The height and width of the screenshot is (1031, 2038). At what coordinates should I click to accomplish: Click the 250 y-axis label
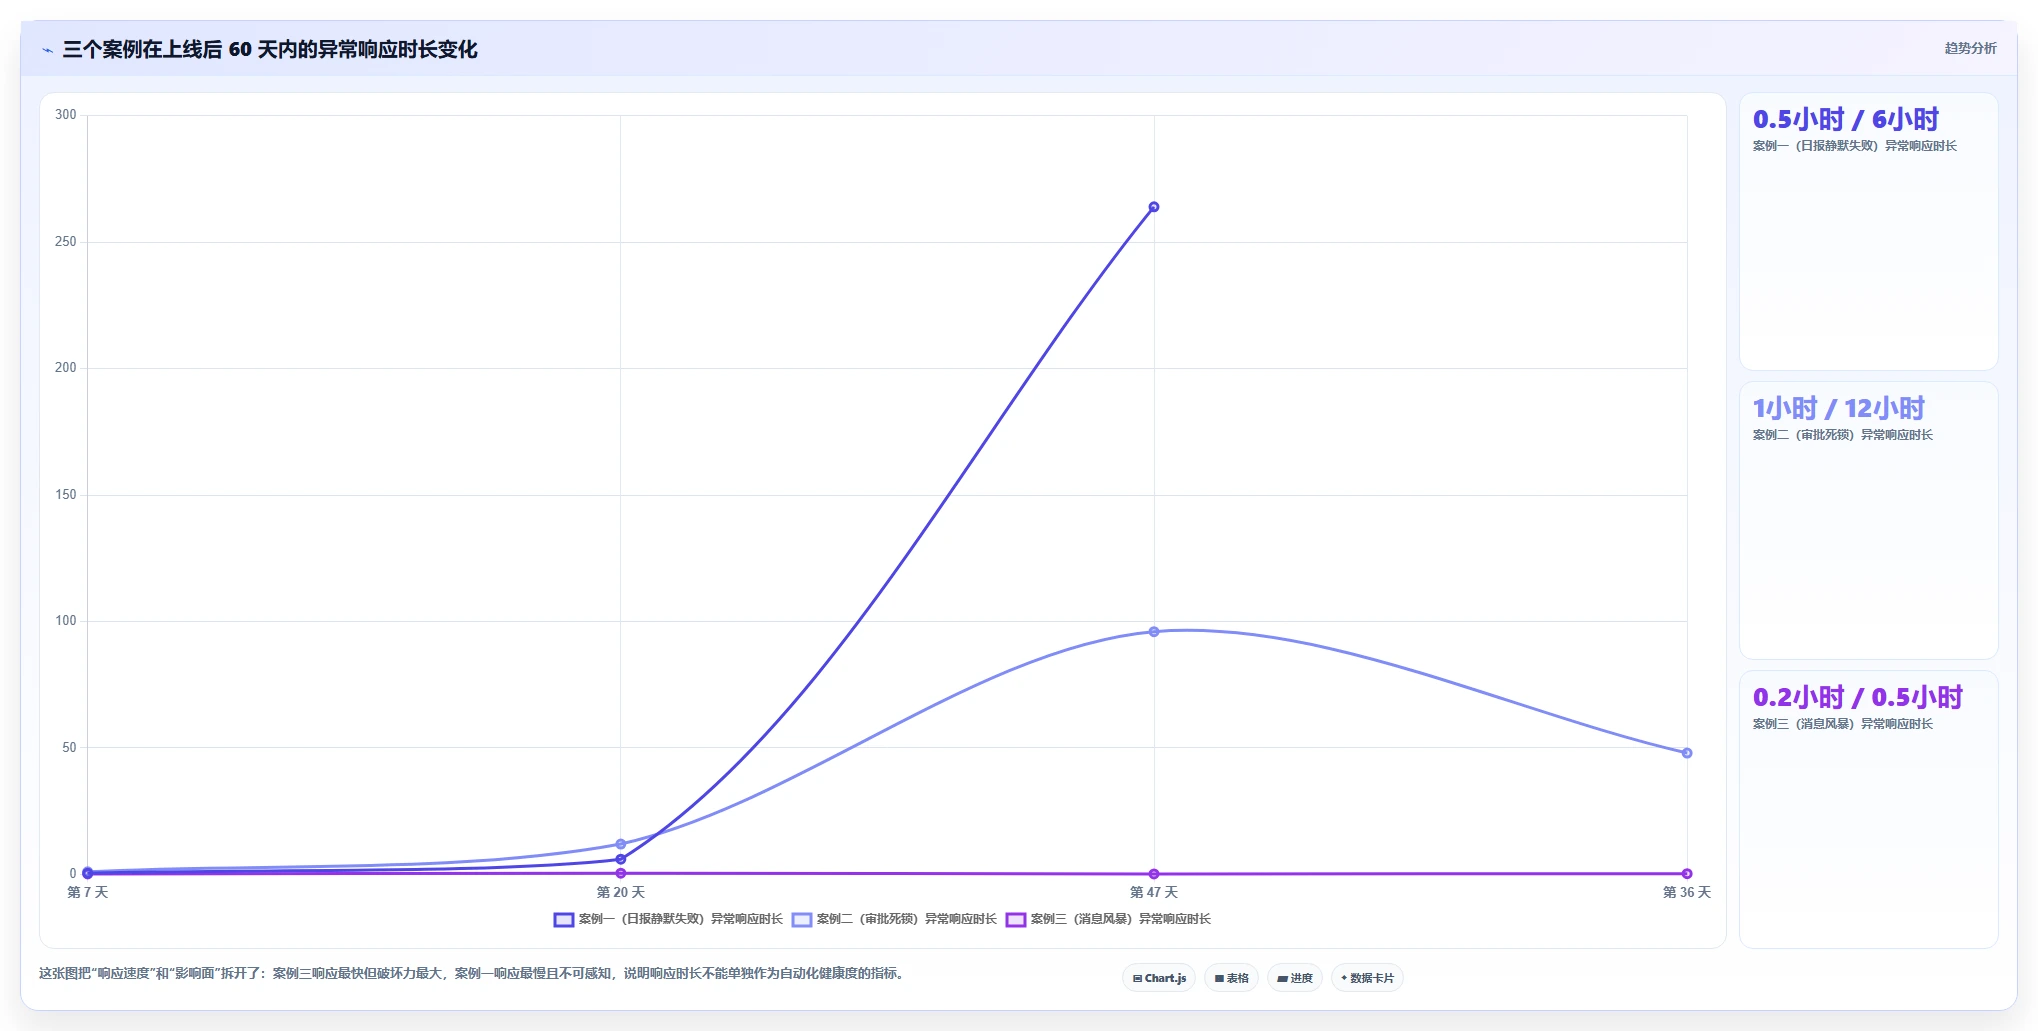(65, 242)
